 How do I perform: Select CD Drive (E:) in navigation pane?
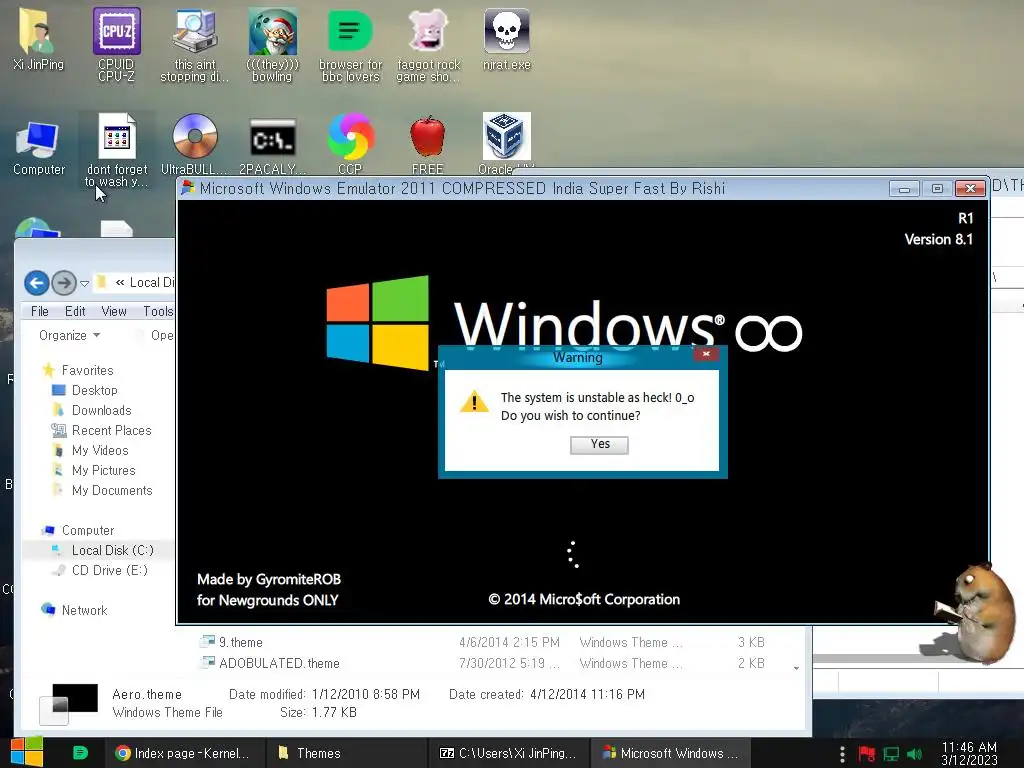pos(100,571)
